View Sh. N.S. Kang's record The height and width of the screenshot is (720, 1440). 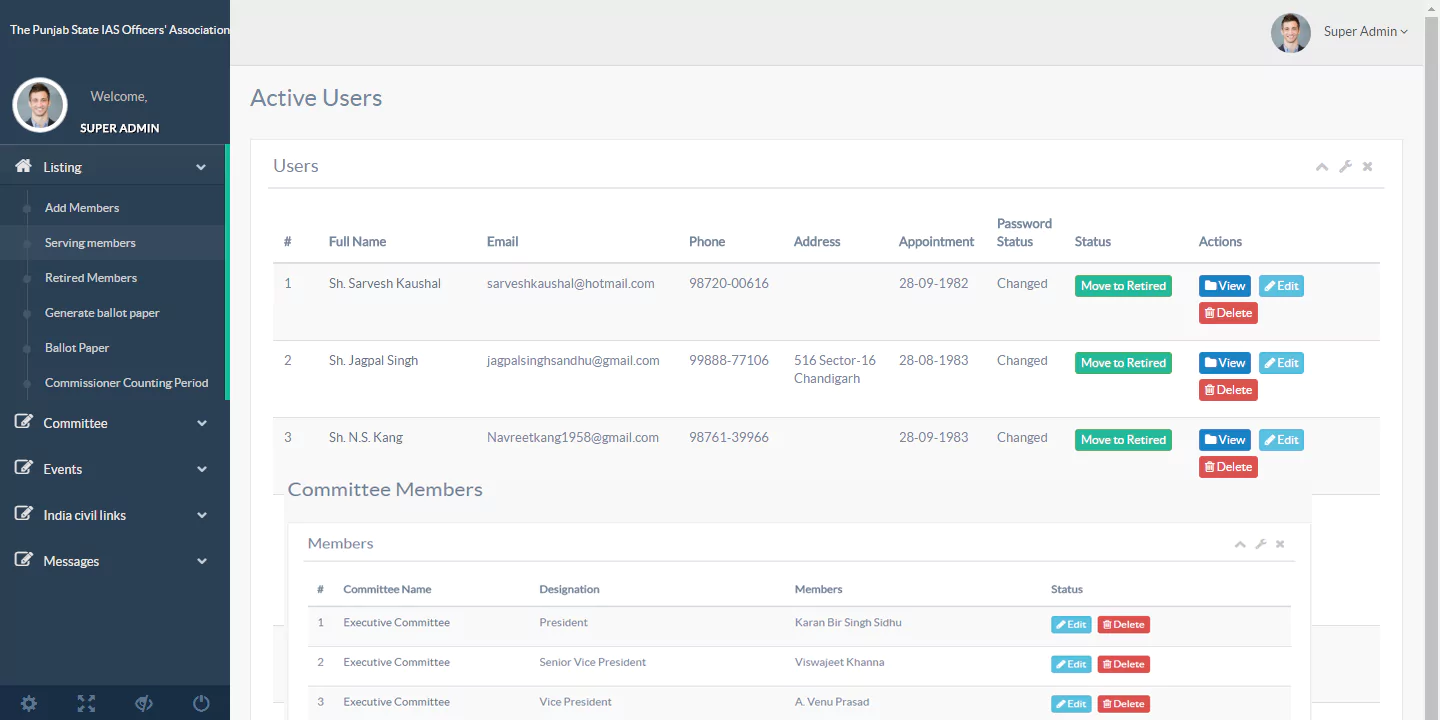[x=1225, y=440]
